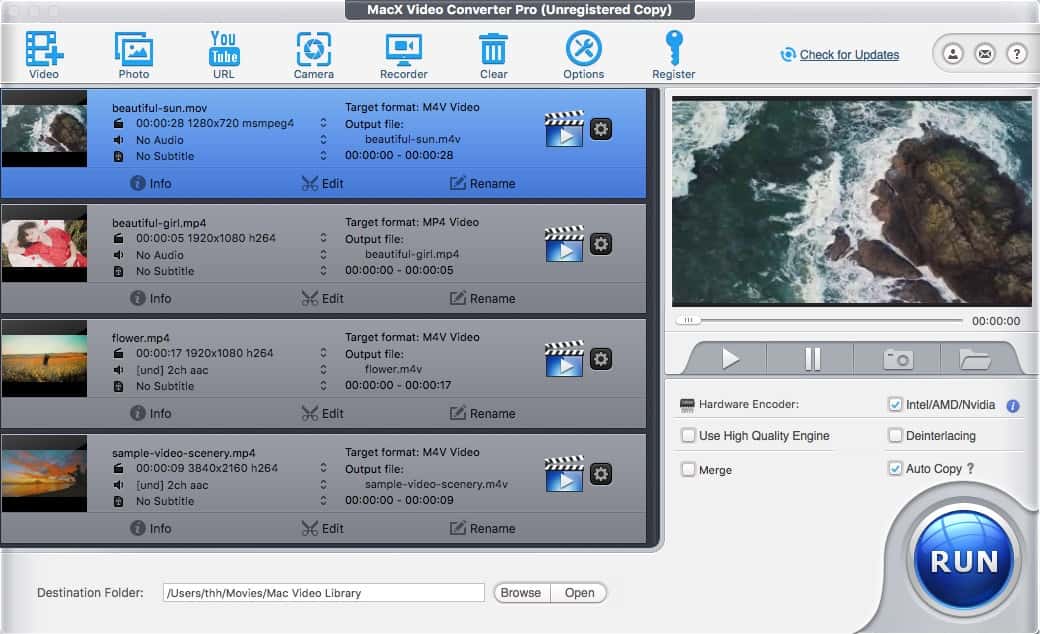Screen dimensions: 1040x634
Task: Open the YouTube URL downloader
Action: point(223,50)
